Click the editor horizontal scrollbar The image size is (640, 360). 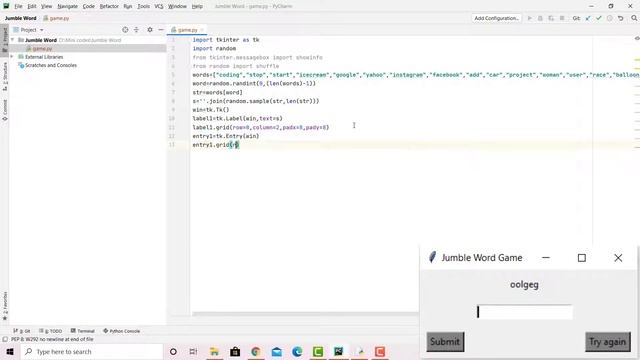click(x=305, y=314)
